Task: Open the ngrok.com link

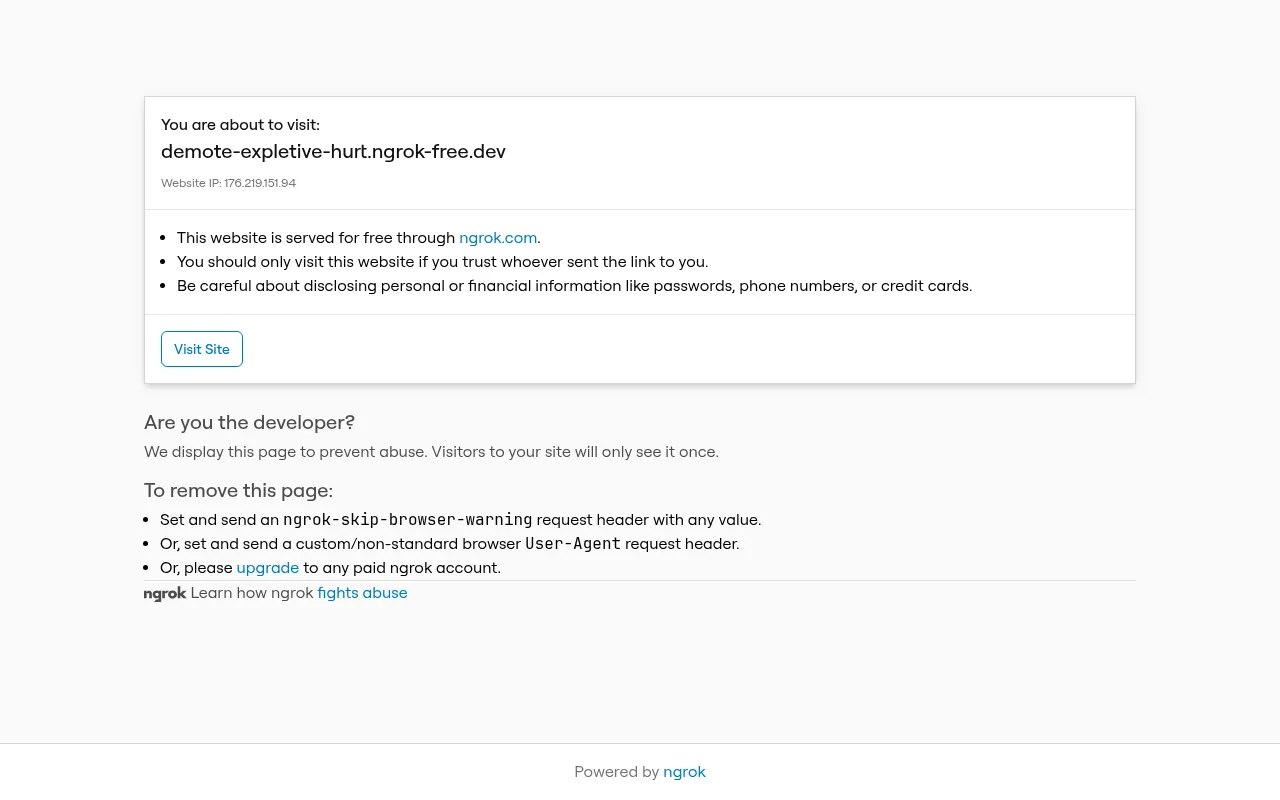Action: pos(498,238)
